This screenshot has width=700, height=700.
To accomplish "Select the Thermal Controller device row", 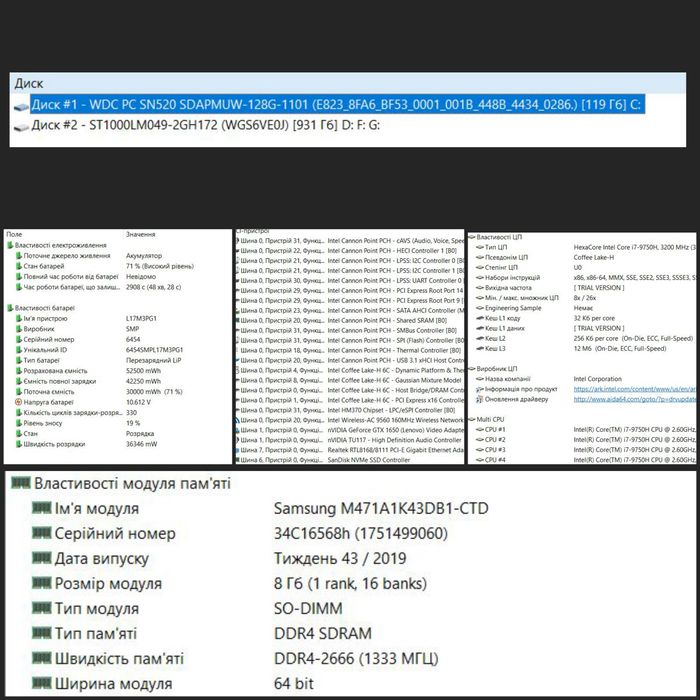I will [349, 350].
